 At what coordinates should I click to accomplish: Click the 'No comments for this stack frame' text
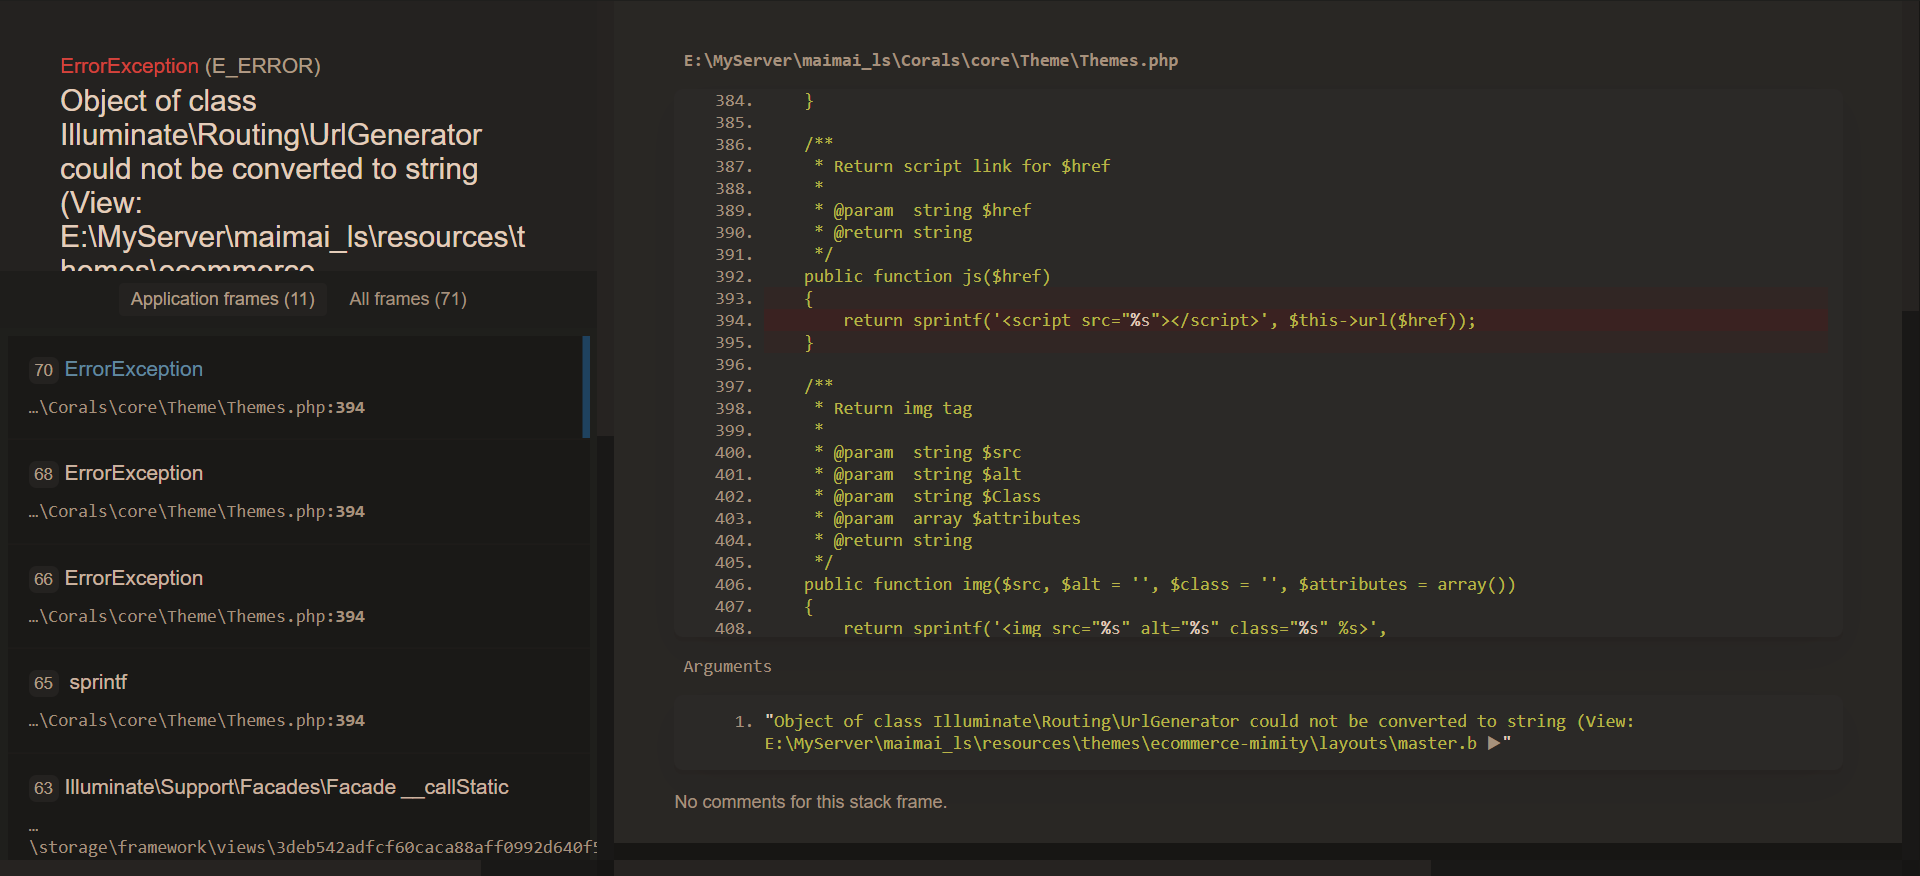click(810, 802)
